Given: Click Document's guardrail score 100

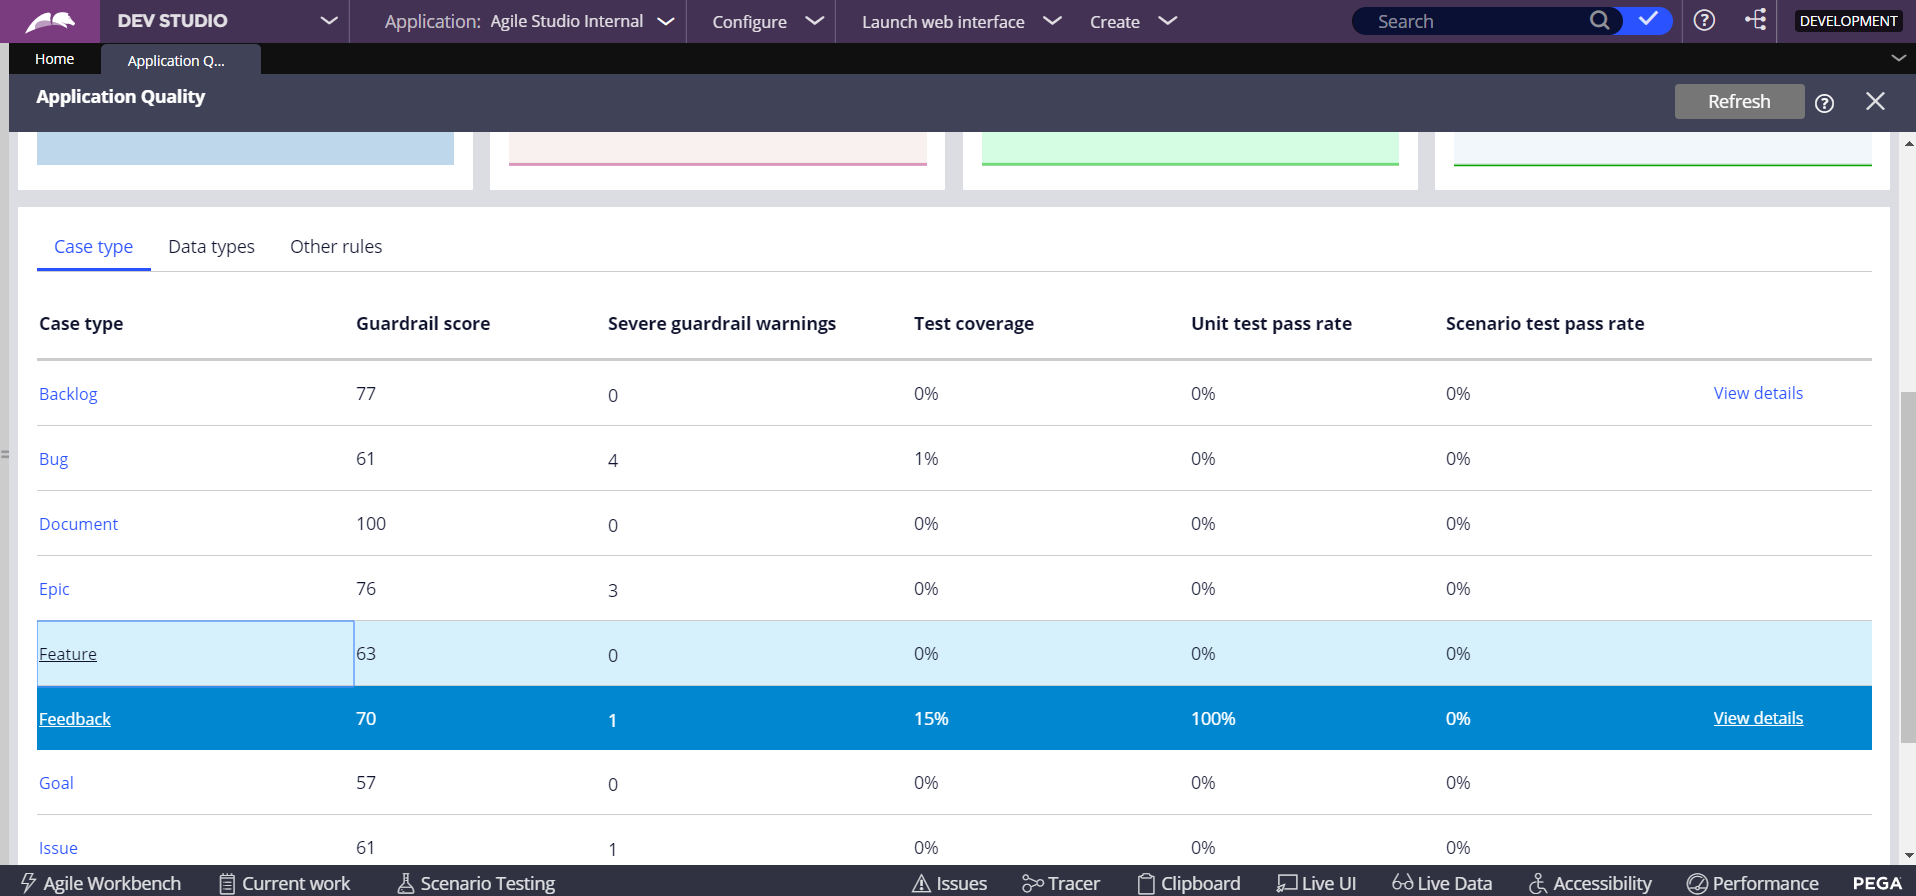Looking at the screenshot, I should pyautogui.click(x=371, y=524).
